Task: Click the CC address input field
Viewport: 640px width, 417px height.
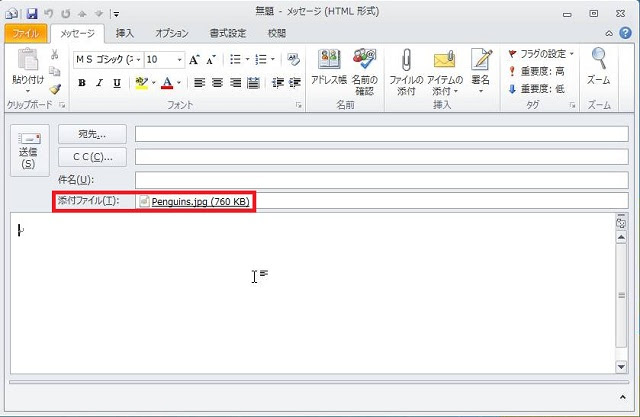Action: click(x=382, y=157)
